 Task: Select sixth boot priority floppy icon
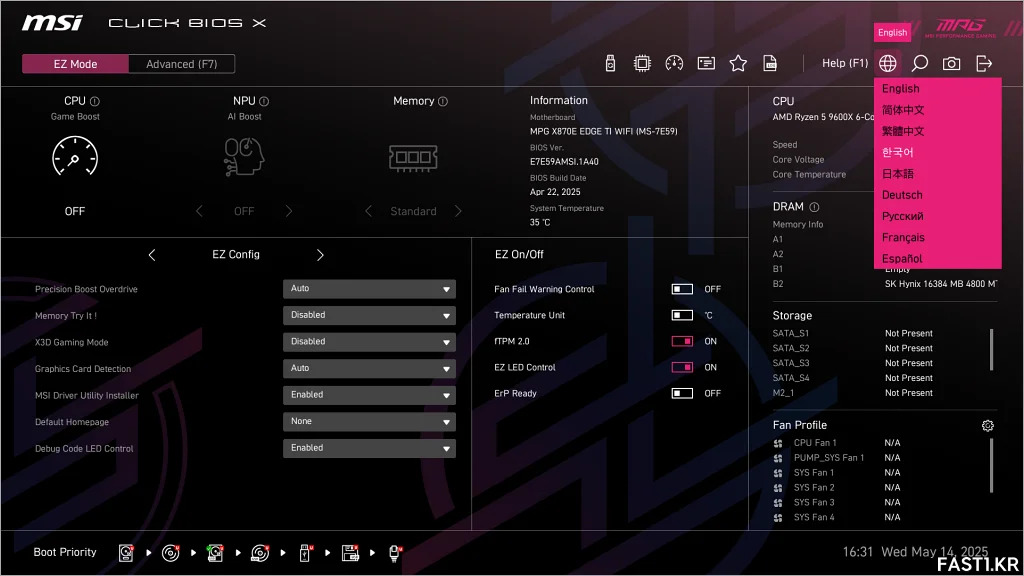[x=350, y=553]
